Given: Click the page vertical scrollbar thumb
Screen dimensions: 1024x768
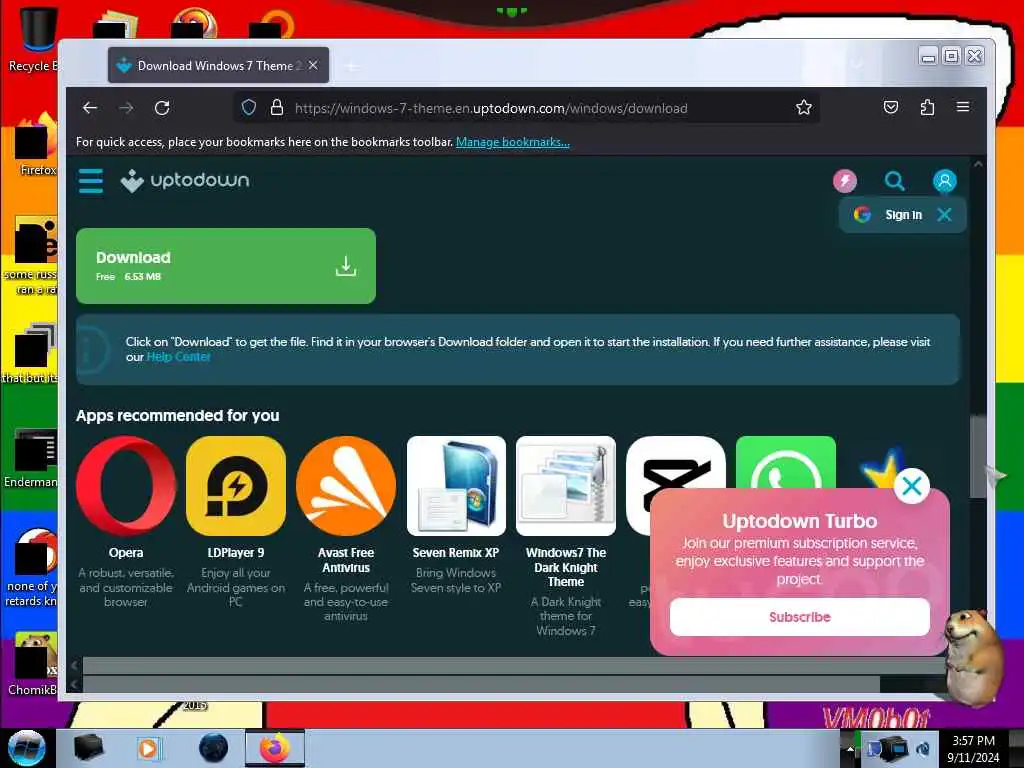Looking at the screenshot, I should pos(978,457).
